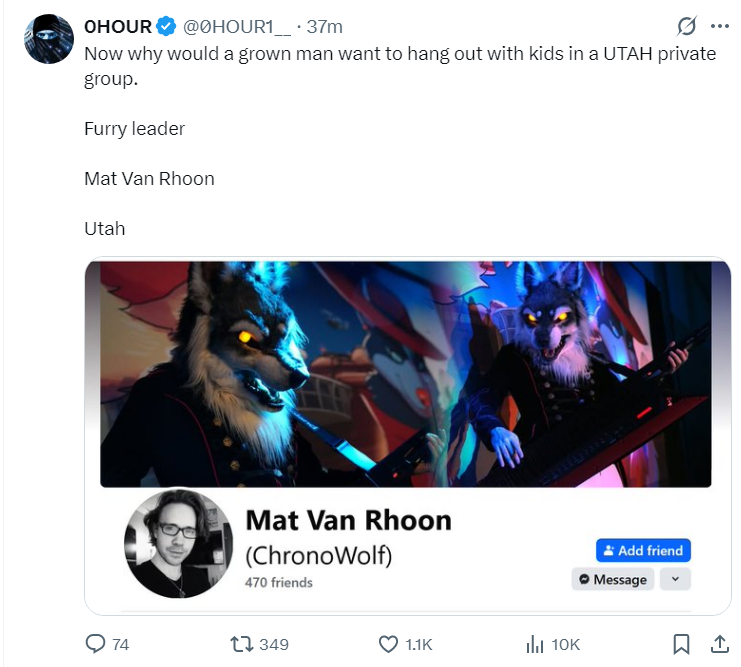Expand the chevron dropdown beside Message
741x667 pixels.
pyautogui.click(x=675, y=579)
